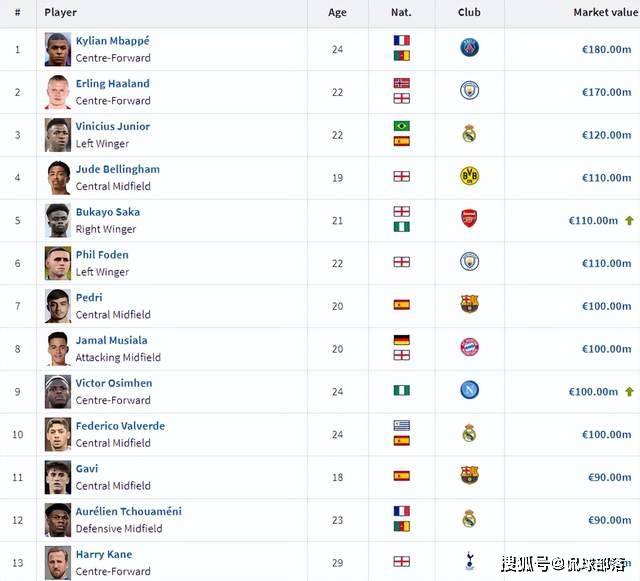The height and width of the screenshot is (581, 640).
Task: Click Real Madrid crest beside Vinicius Junior
Action: tap(469, 134)
